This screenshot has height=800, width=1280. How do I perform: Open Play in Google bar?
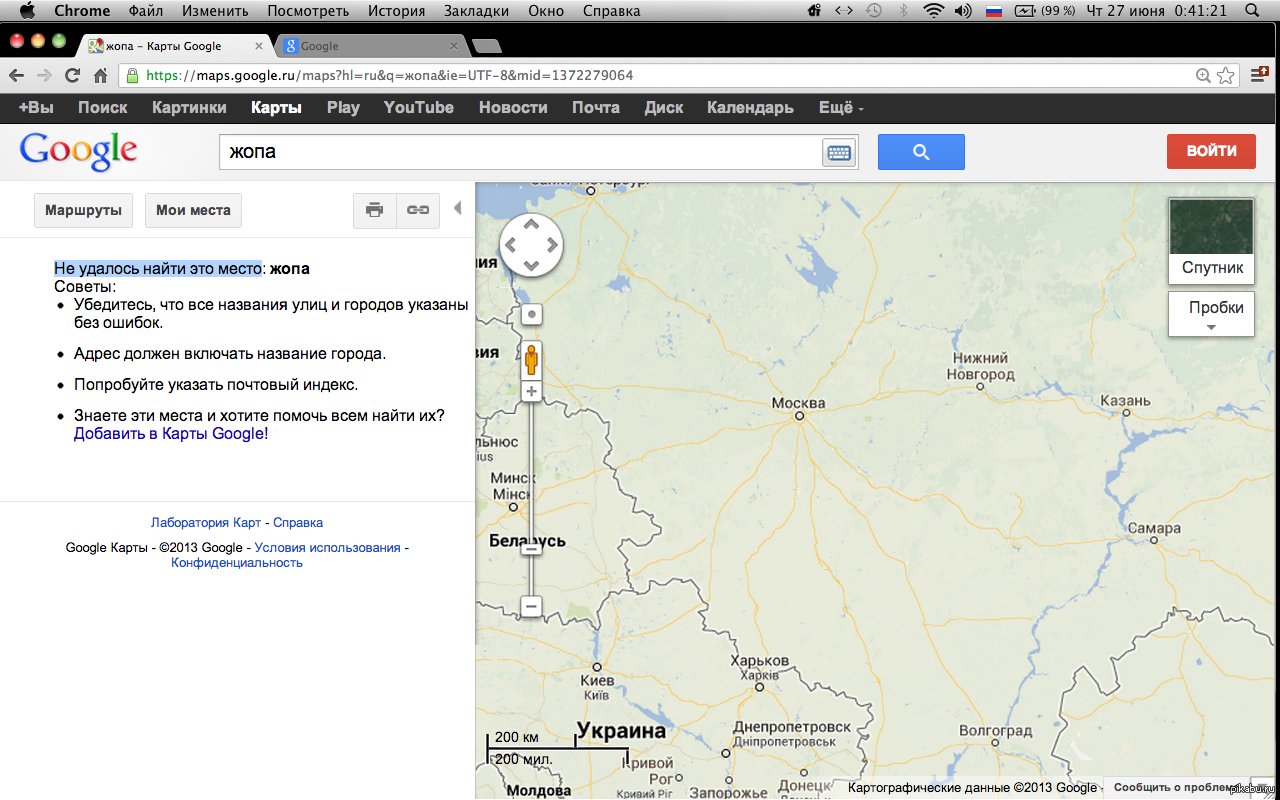[x=343, y=108]
